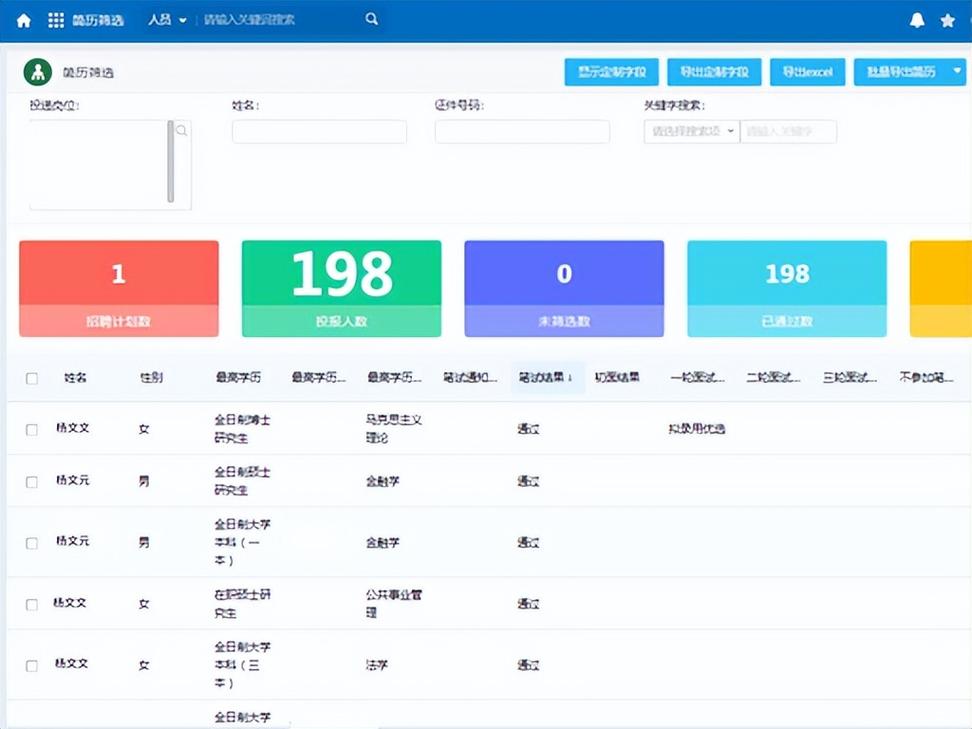
Task: Open the 请选择搜索项 dropdown
Action: pos(692,131)
